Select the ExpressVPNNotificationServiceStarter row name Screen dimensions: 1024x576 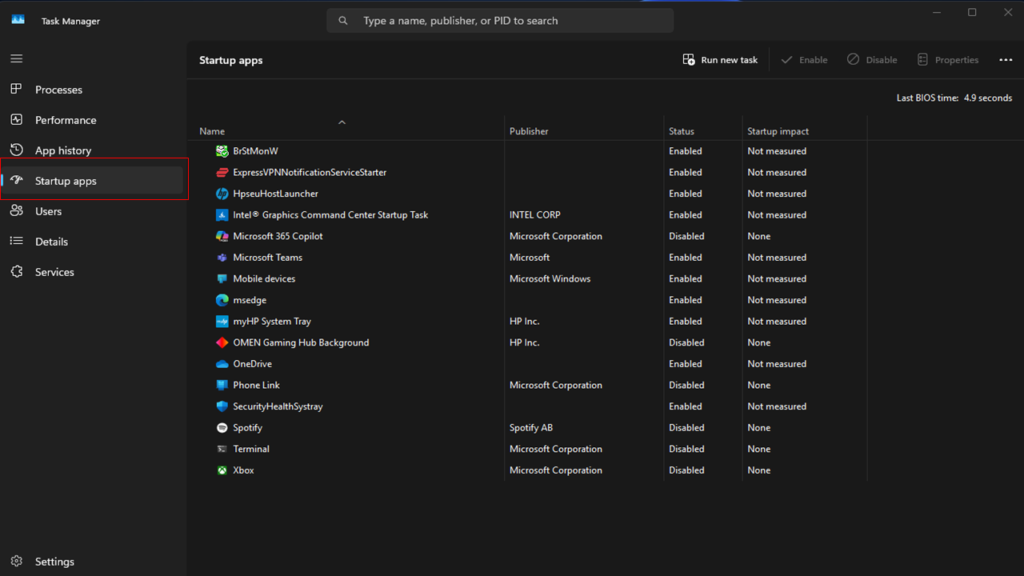click(310, 172)
